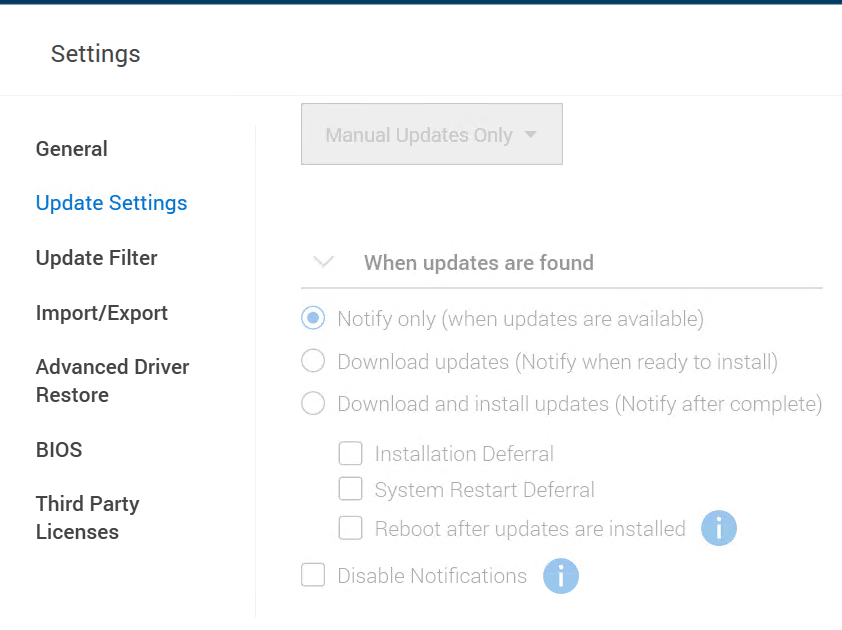Select Notify only radio button

point(313,319)
